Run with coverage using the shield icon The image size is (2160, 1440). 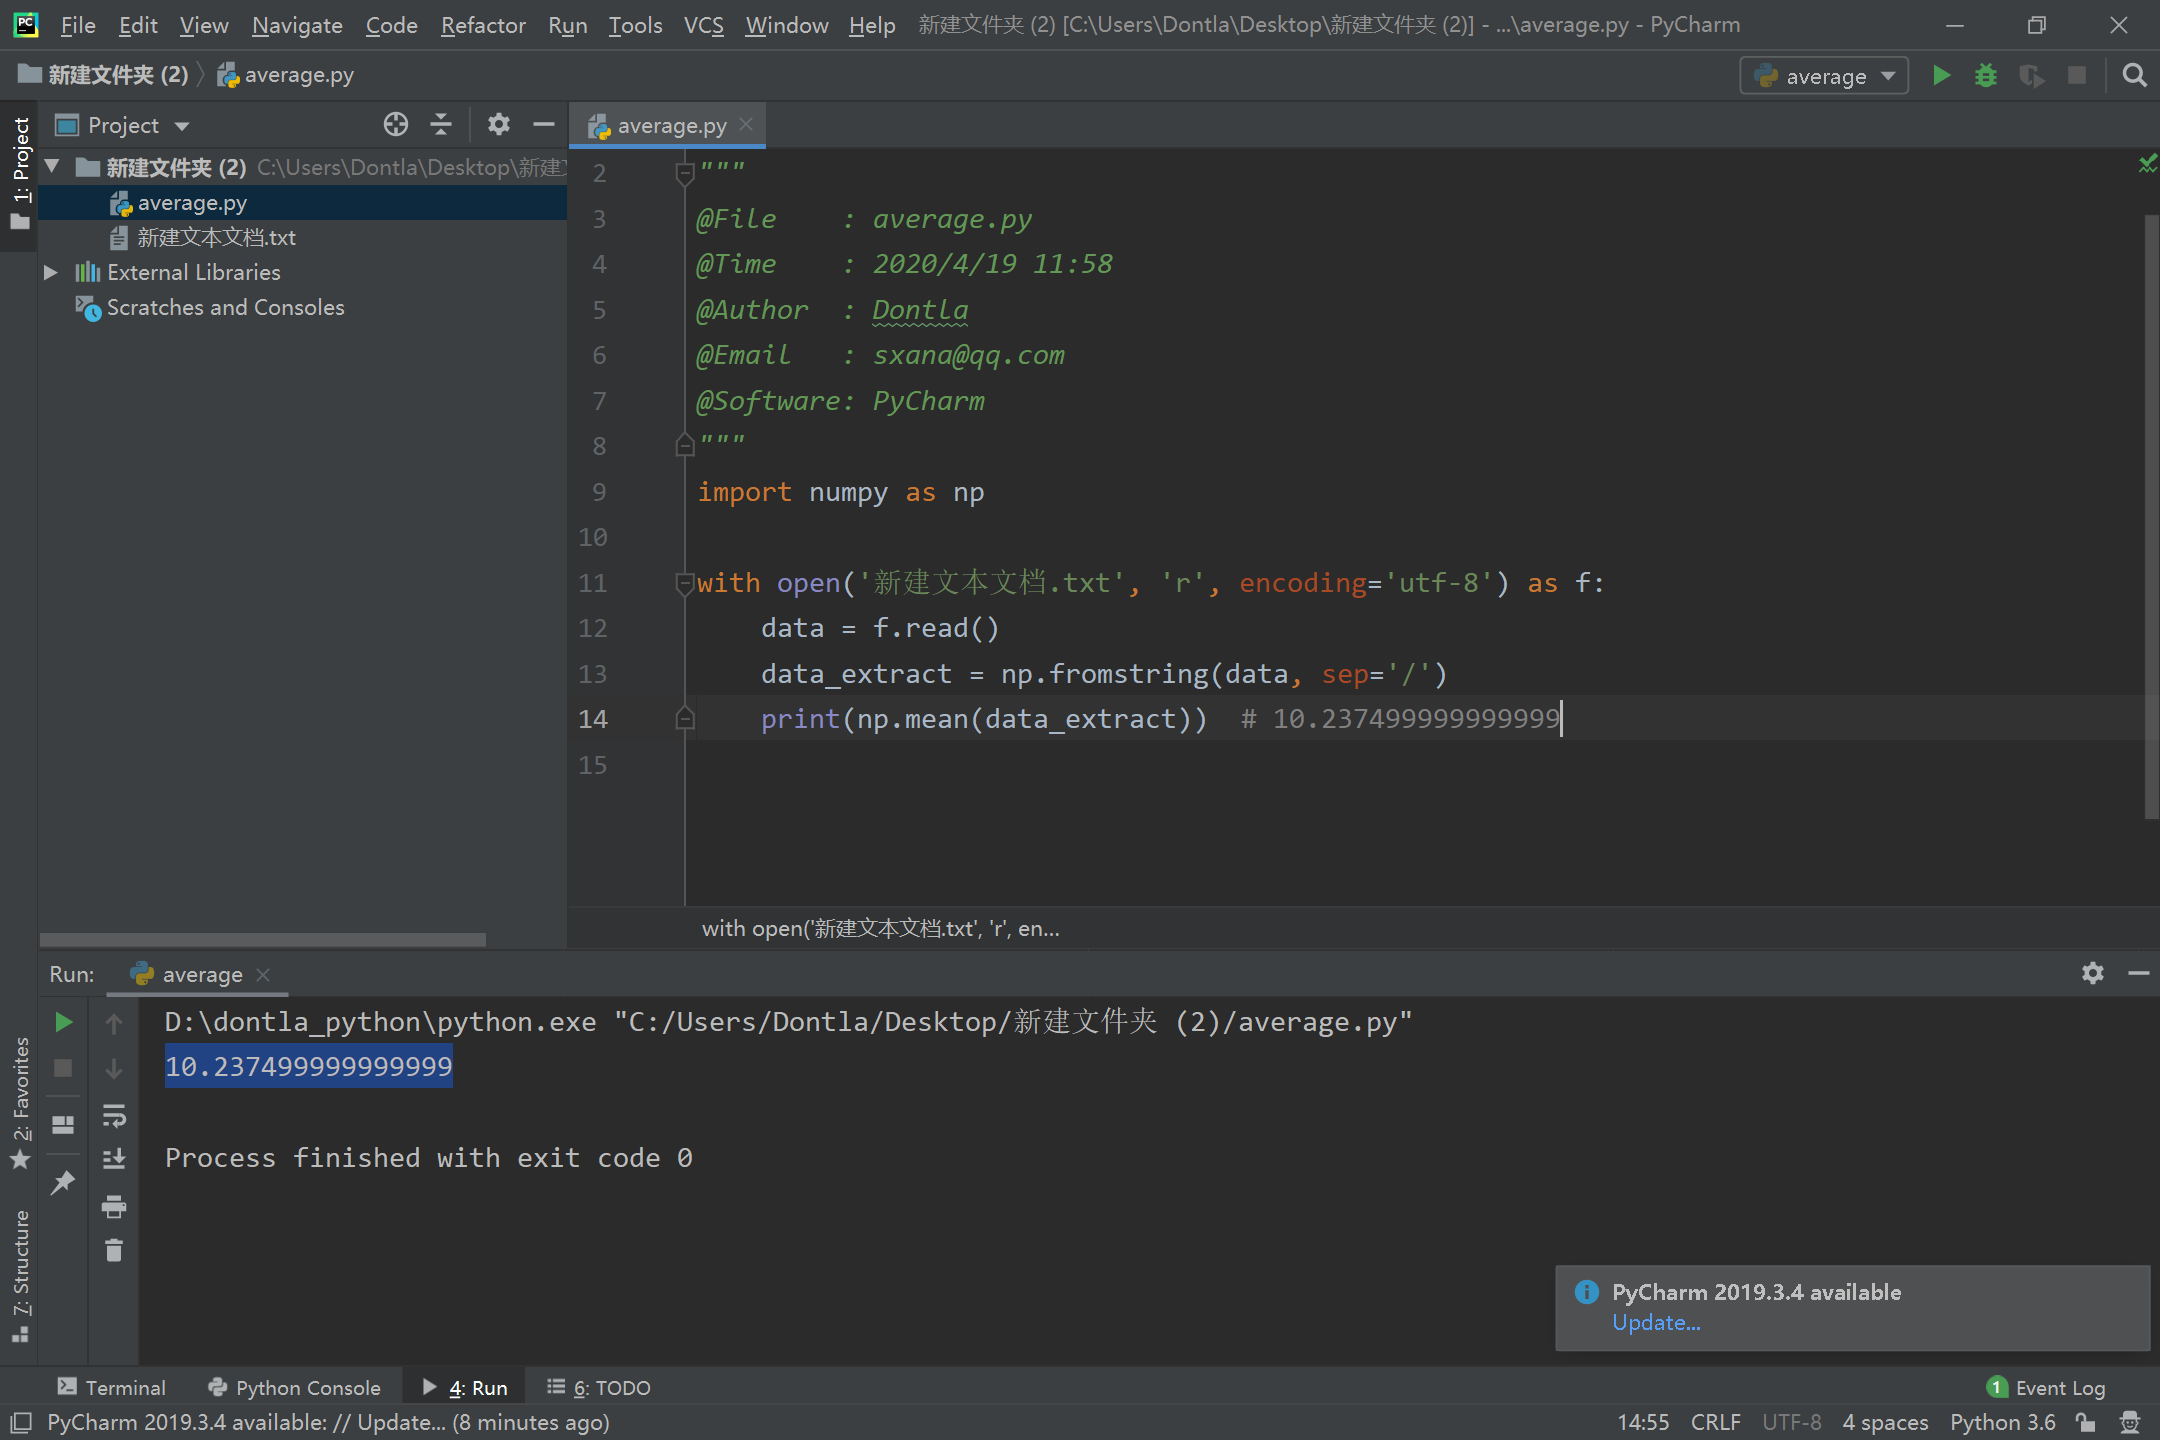click(2032, 75)
